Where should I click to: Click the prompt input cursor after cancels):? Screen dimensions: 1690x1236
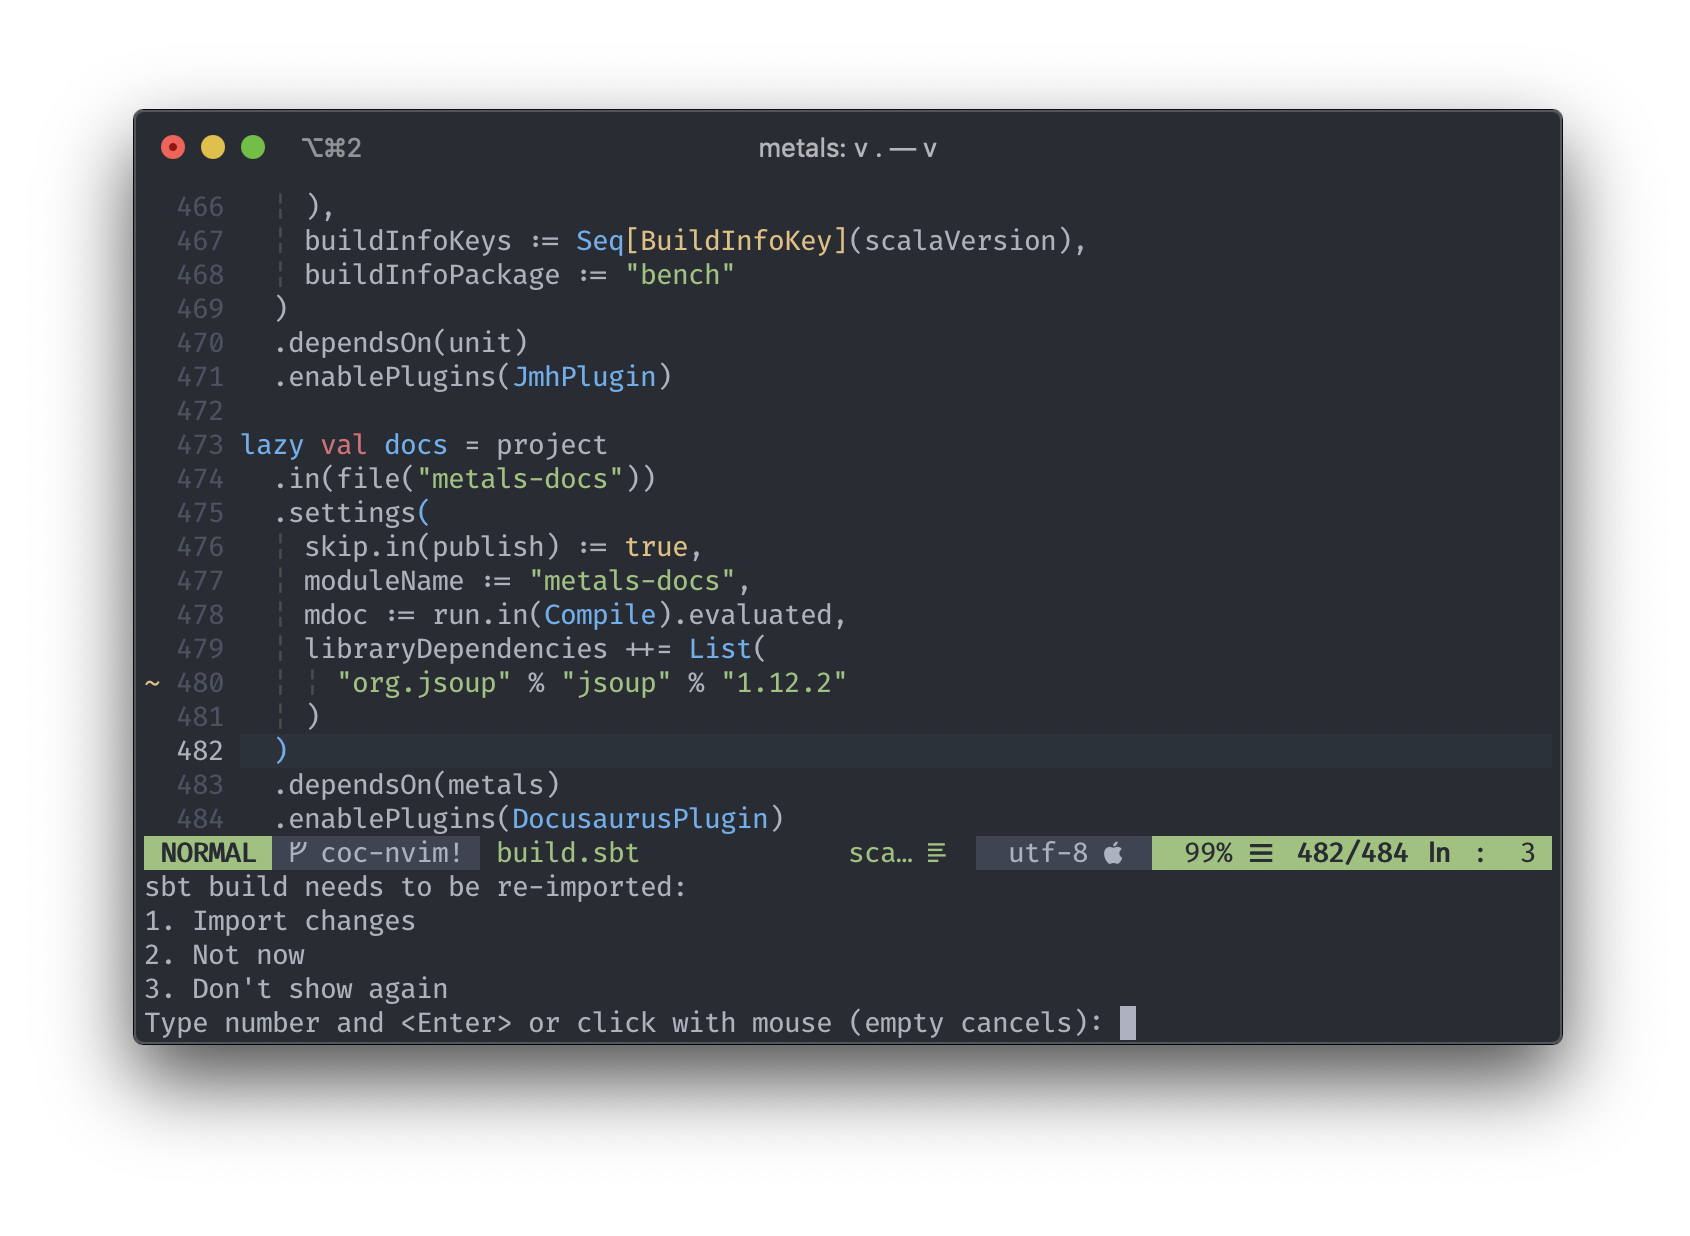point(1128,1023)
